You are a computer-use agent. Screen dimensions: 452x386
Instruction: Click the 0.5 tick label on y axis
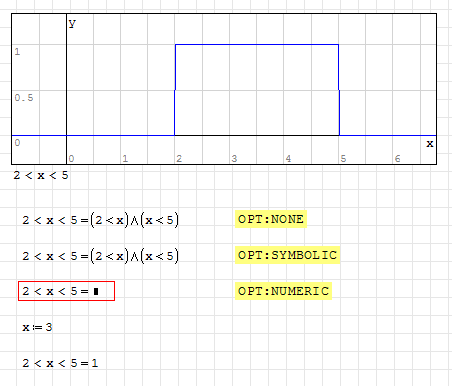24,98
